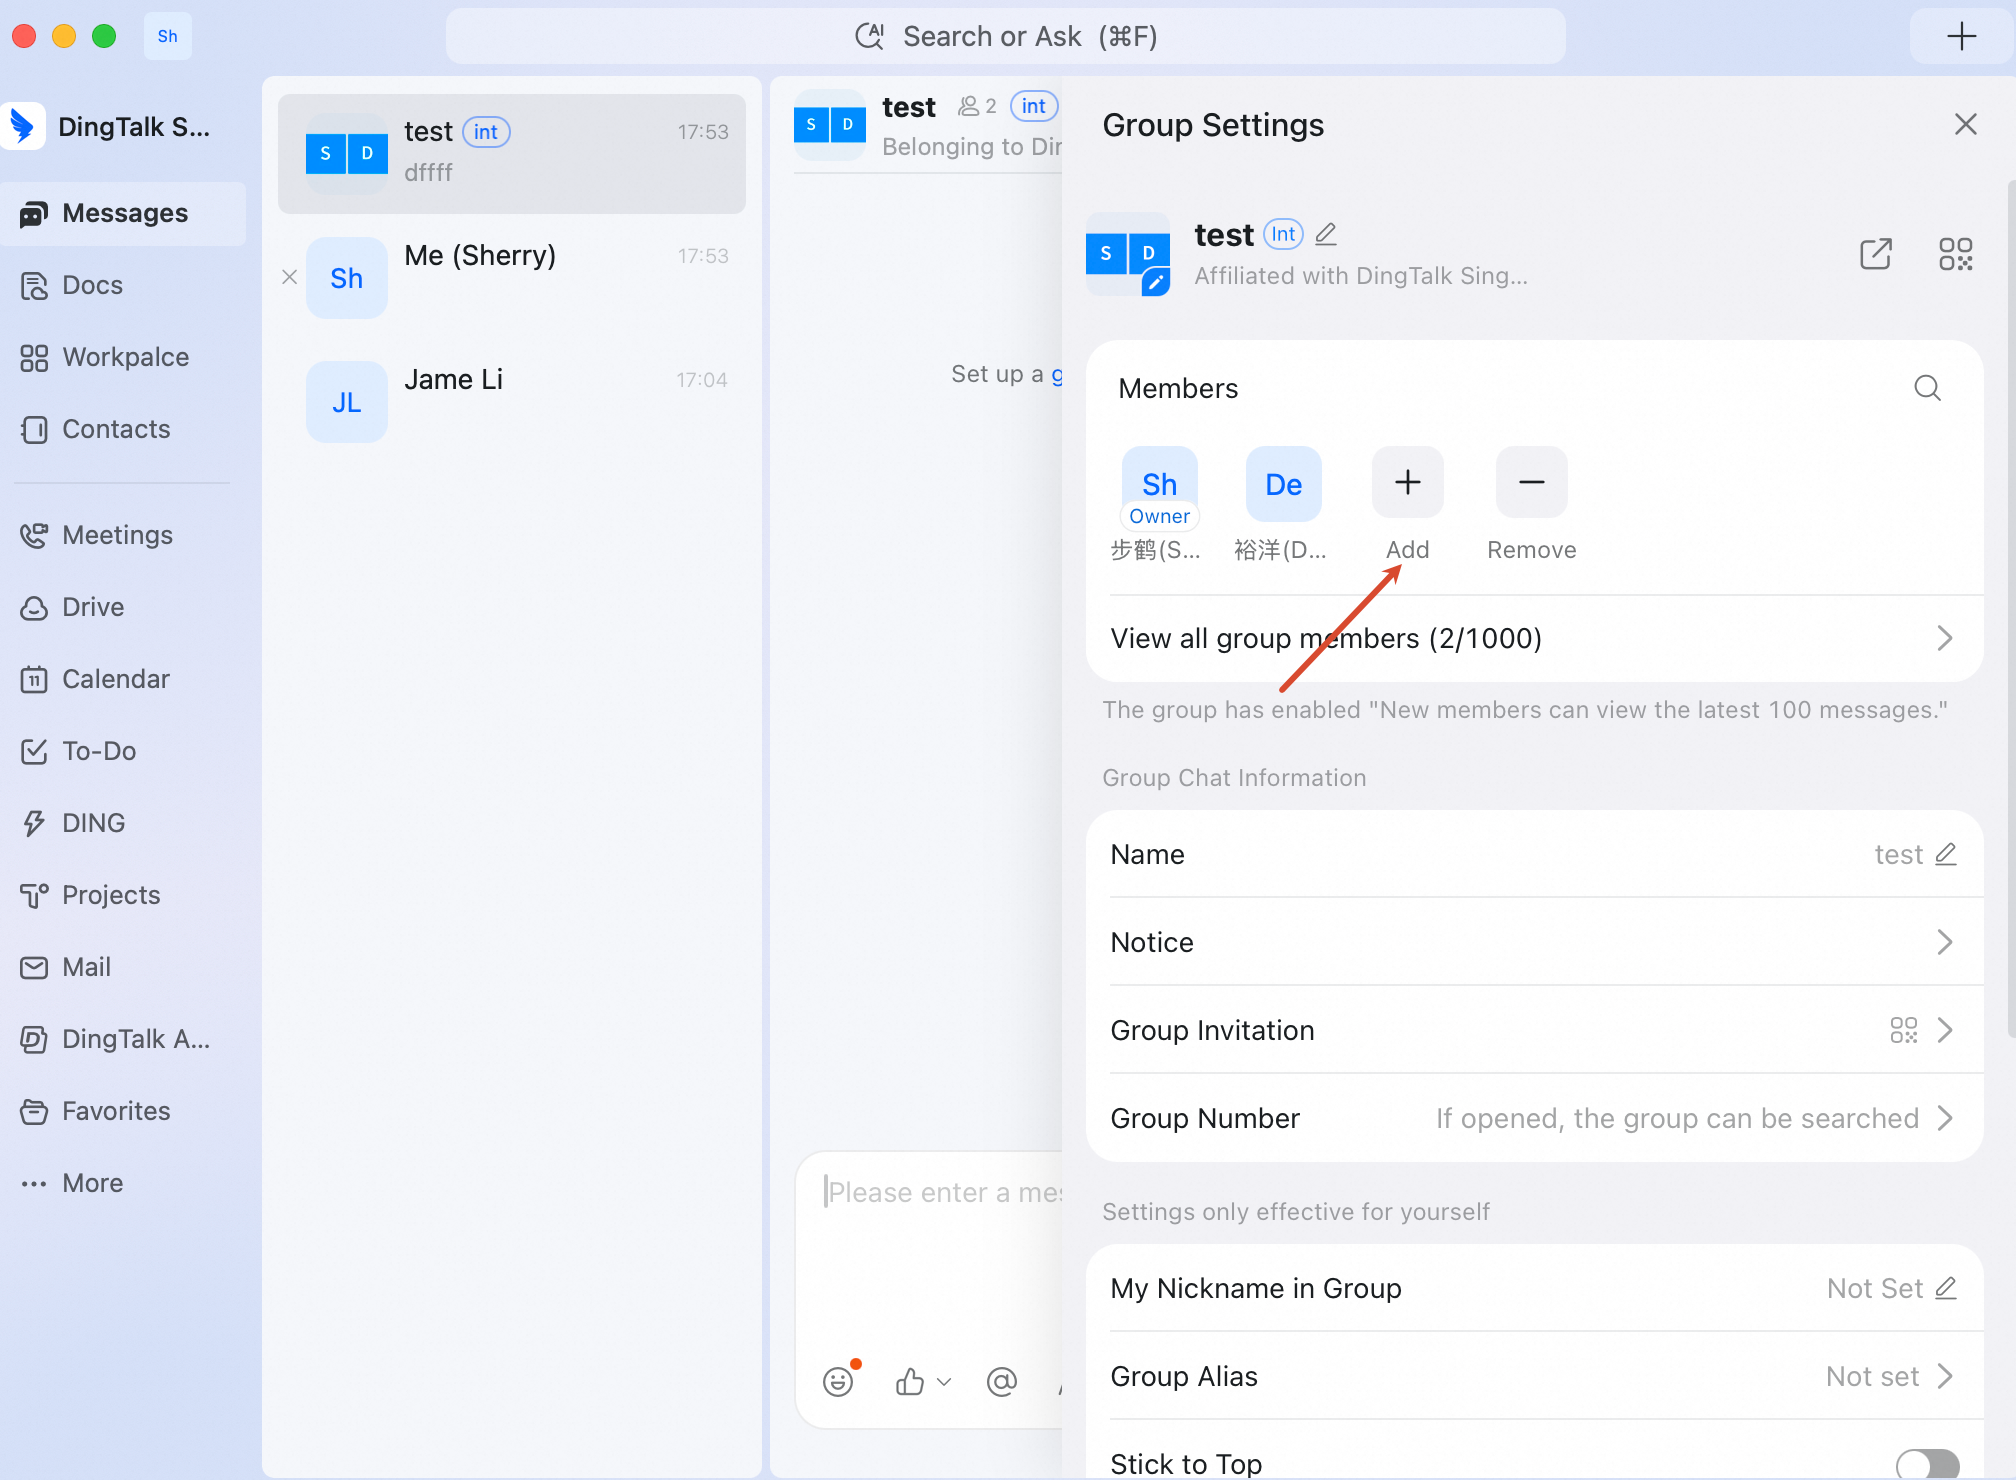Expand View all group members
This screenshot has width=2016, height=1480.
(1534, 638)
